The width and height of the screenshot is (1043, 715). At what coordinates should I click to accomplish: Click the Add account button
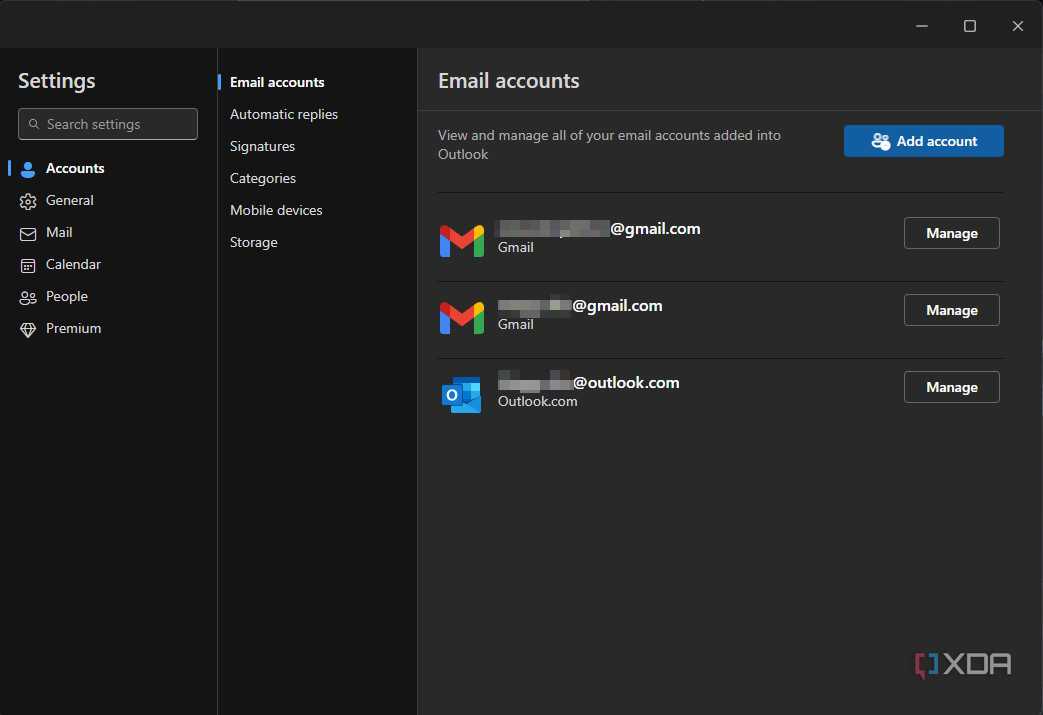click(x=923, y=141)
